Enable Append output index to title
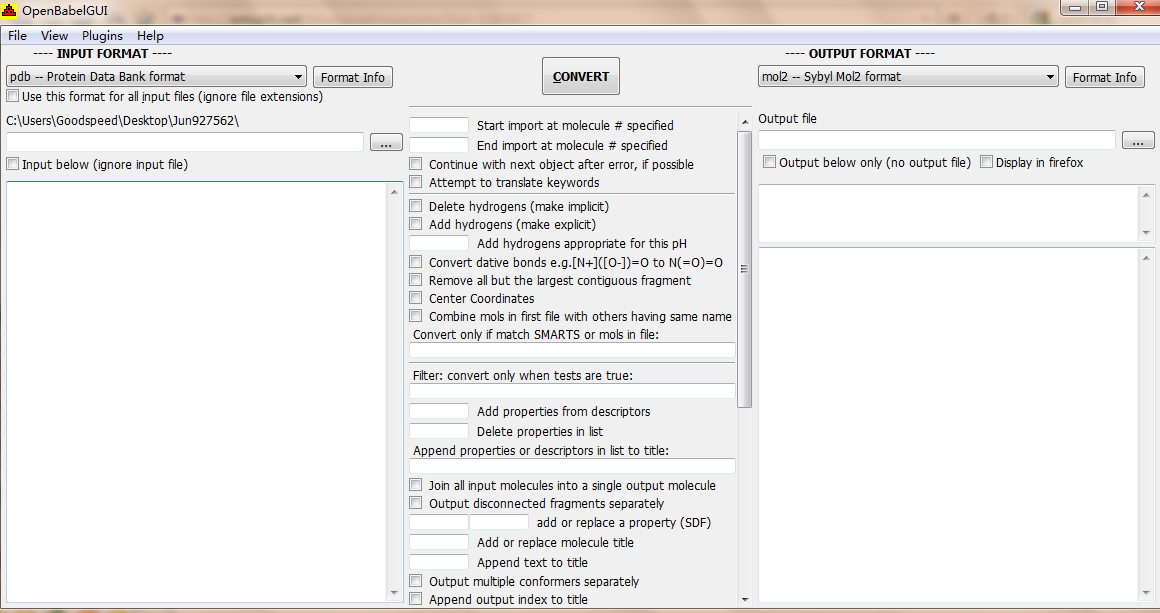1160x613 pixels. click(416, 599)
